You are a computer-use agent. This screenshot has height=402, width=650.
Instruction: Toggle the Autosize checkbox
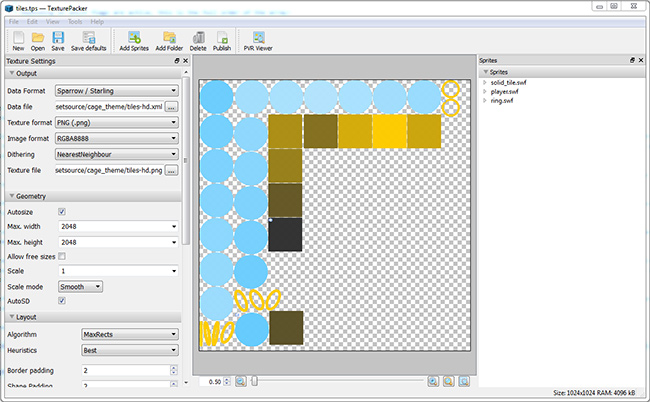pos(62,212)
